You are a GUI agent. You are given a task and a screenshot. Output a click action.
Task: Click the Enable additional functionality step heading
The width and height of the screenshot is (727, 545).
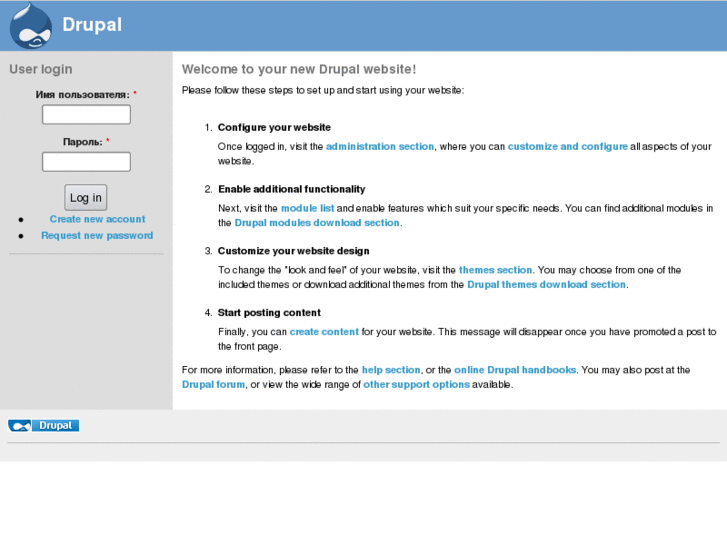point(292,189)
